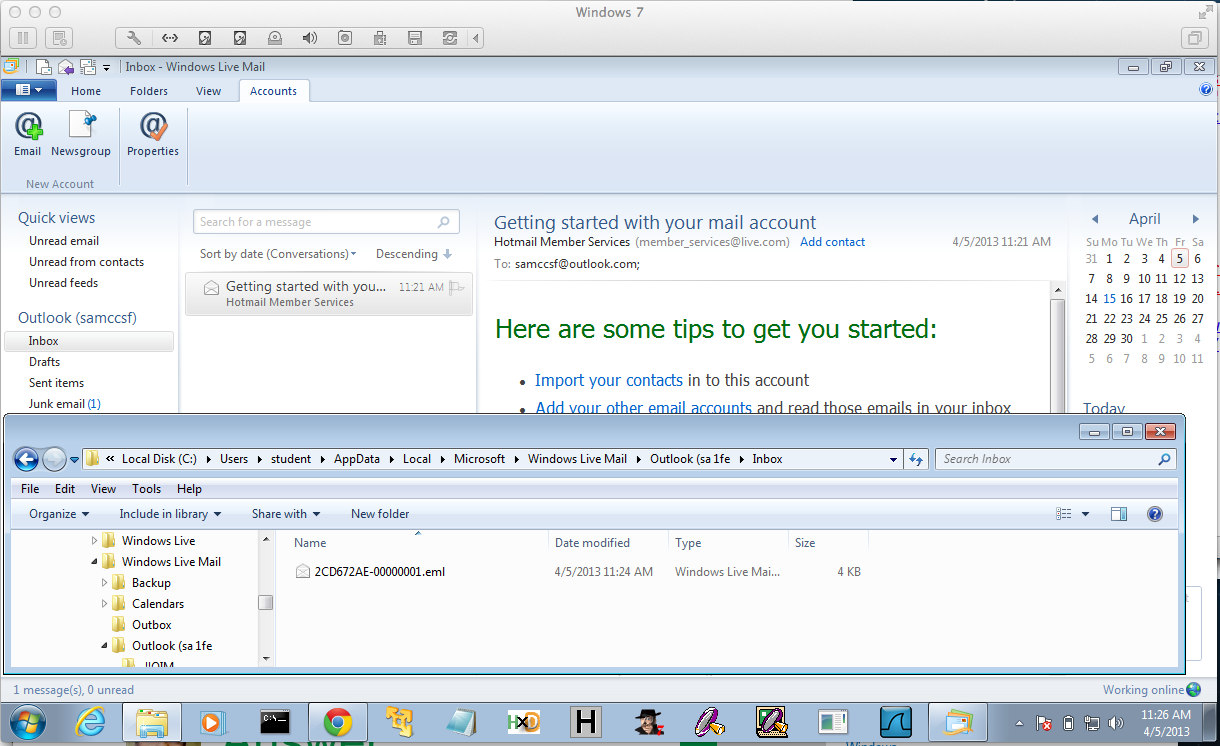Screen dimensions: 1220x746
Task: Click the Windows Start button
Action: pos(28,722)
